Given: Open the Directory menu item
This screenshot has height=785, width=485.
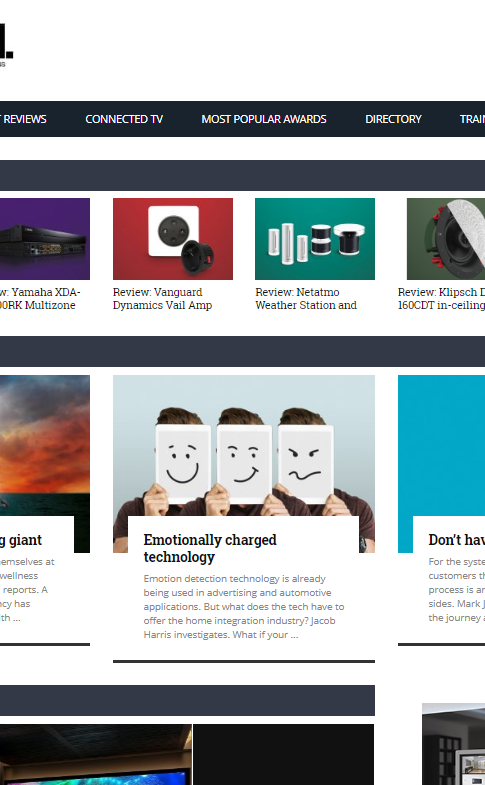Looking at the screenshot, I should pos(393,119).
